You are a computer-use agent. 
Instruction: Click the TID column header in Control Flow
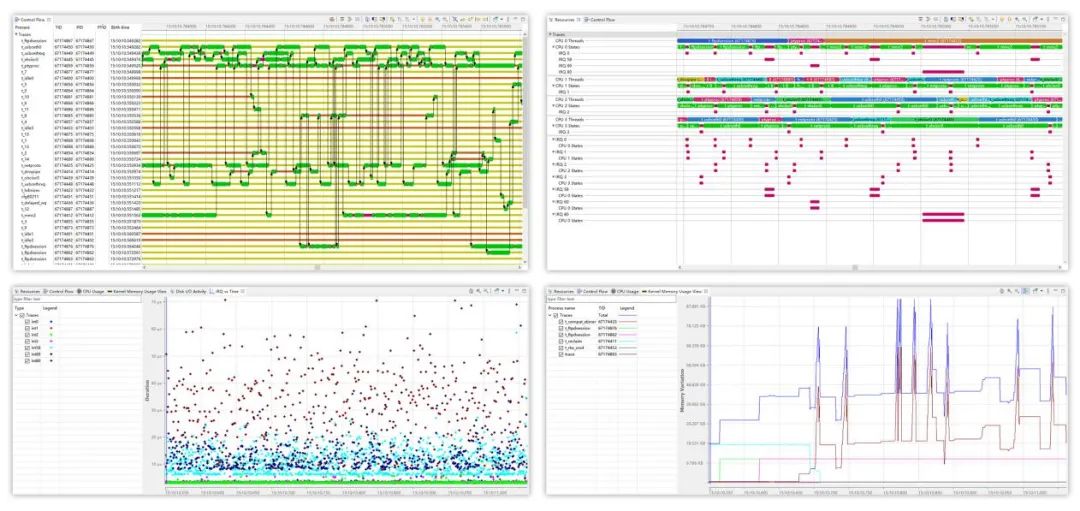(59, 26)
